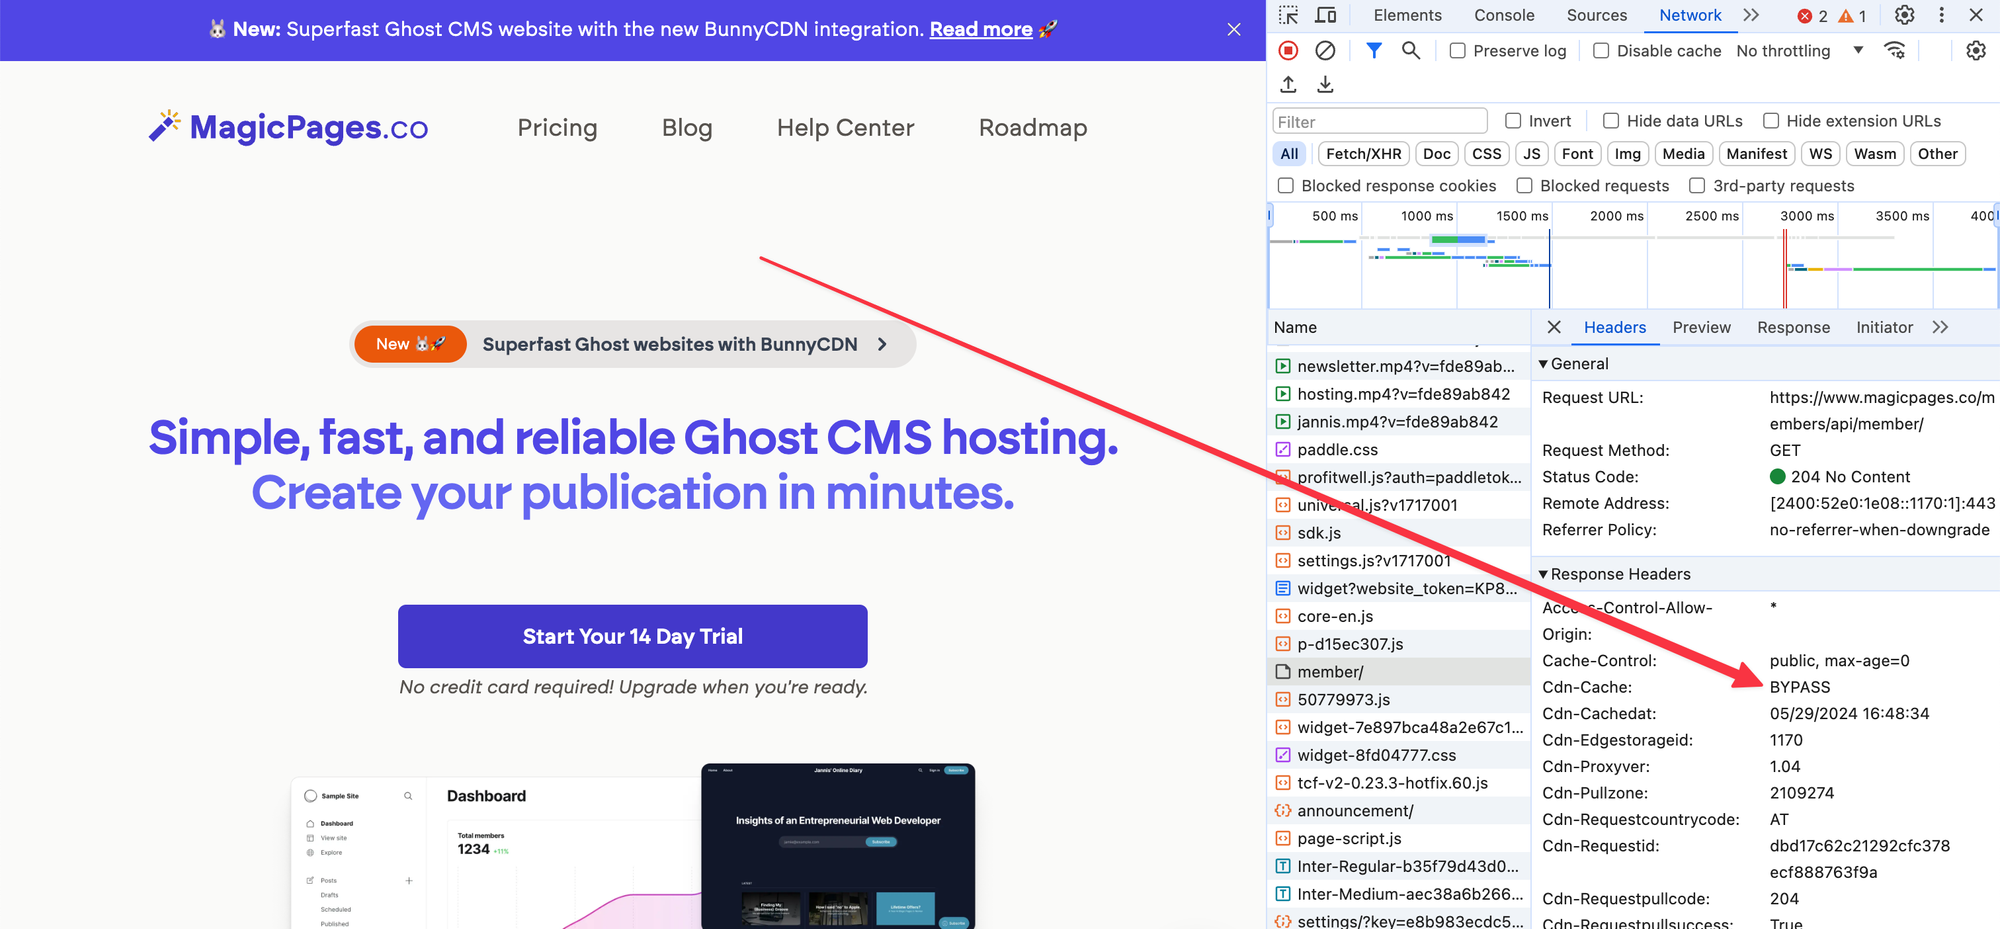Clear the network log
This screenshot has width=2000, height=929.
1325,50
